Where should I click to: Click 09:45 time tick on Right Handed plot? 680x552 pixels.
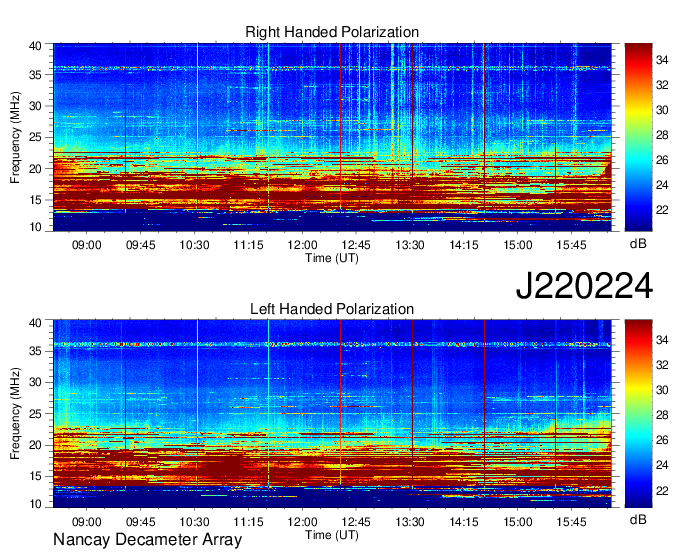(x=141, y=245)
